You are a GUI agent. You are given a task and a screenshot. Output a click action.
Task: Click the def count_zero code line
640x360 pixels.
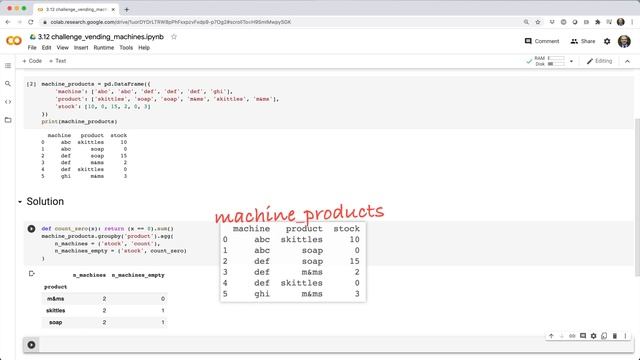107,229
